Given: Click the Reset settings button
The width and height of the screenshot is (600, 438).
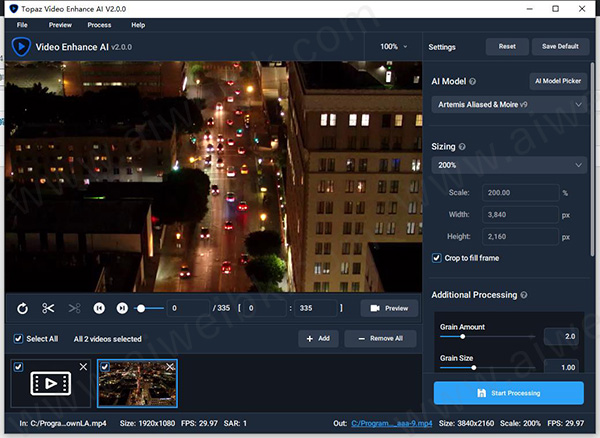Looking at the screenshot, I should click(507, 47).
